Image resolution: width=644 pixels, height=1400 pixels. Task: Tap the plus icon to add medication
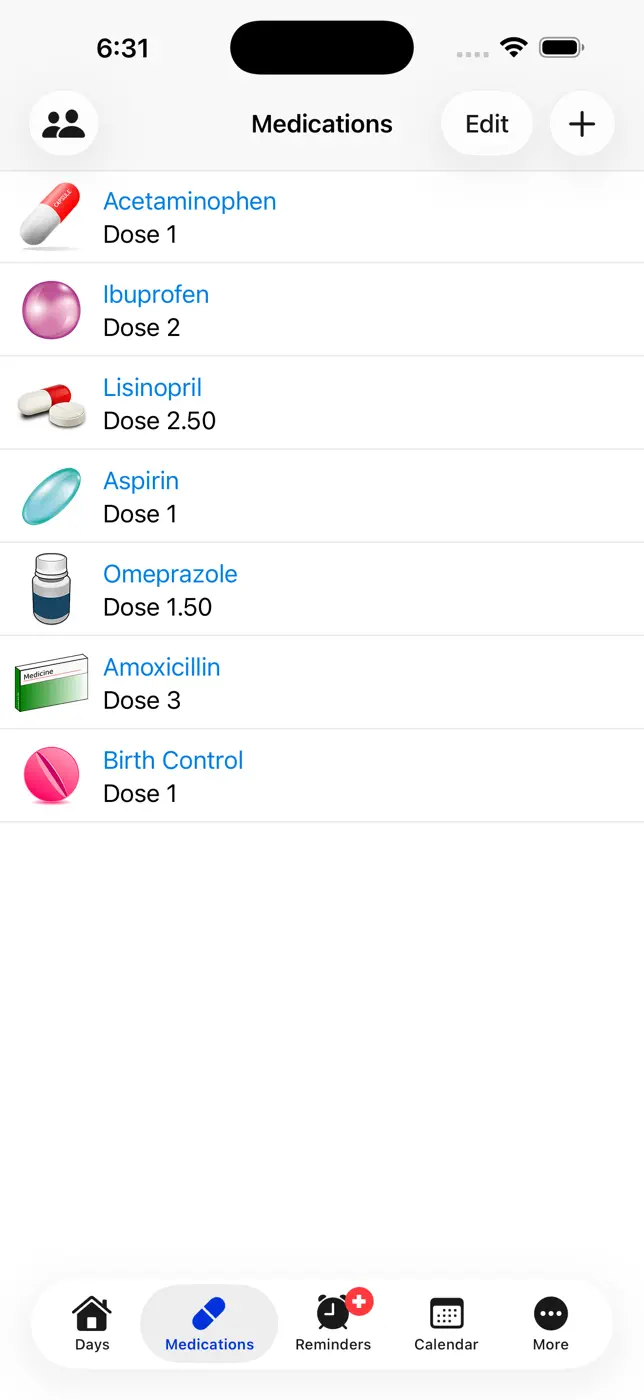[582, 124]
